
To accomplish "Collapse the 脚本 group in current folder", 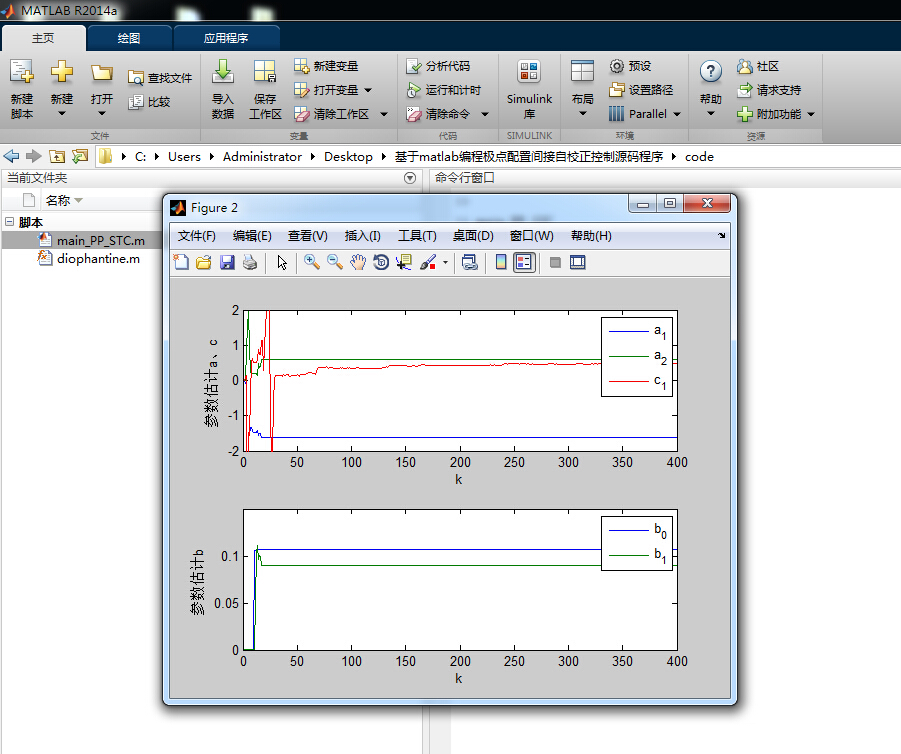I will [10, 221].
